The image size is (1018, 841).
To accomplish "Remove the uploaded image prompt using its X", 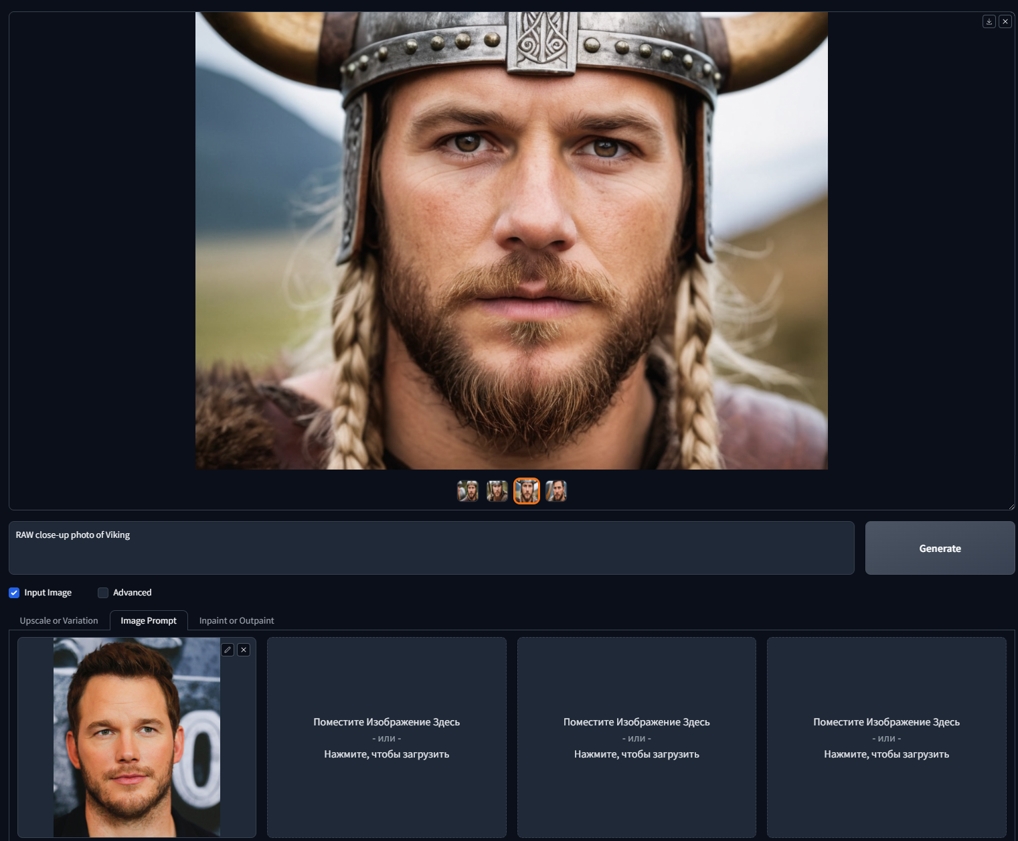I will pyautogui.click(x=243, y=649).
